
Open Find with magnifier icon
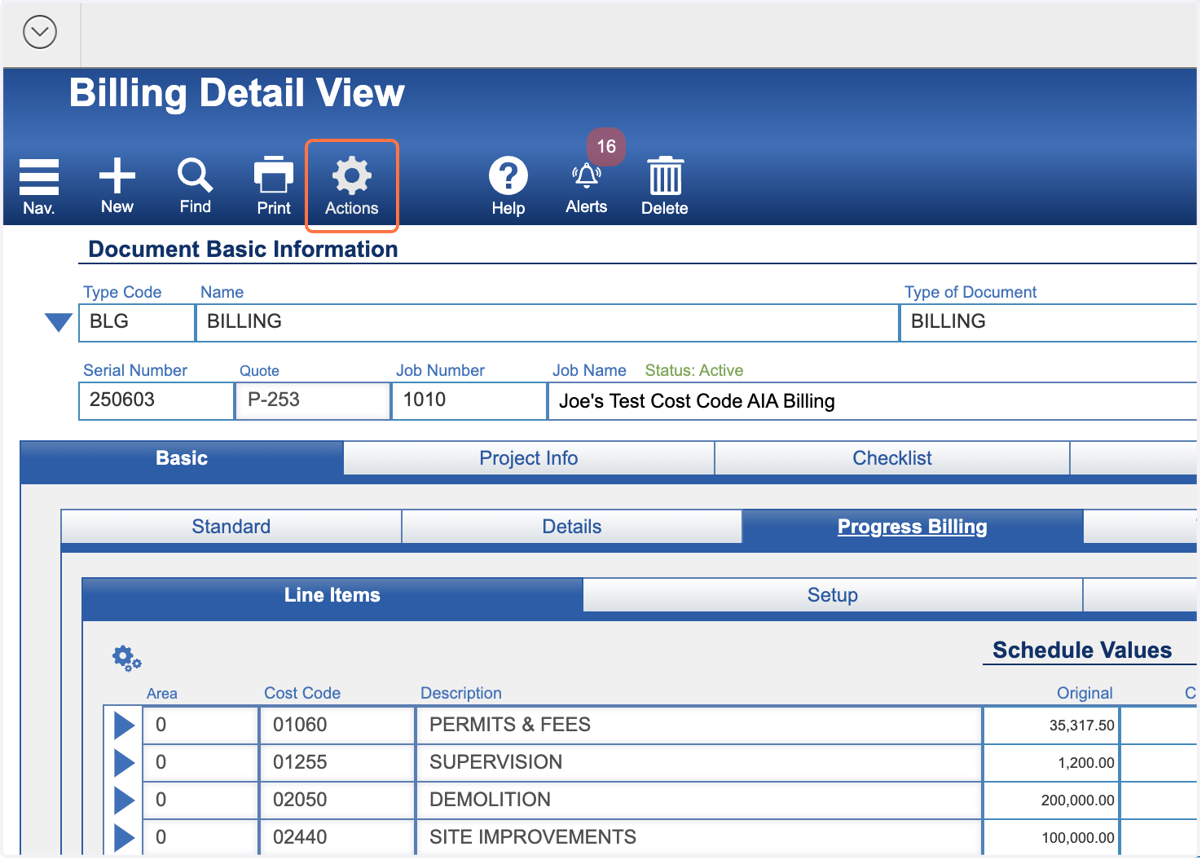click(195, 186)
